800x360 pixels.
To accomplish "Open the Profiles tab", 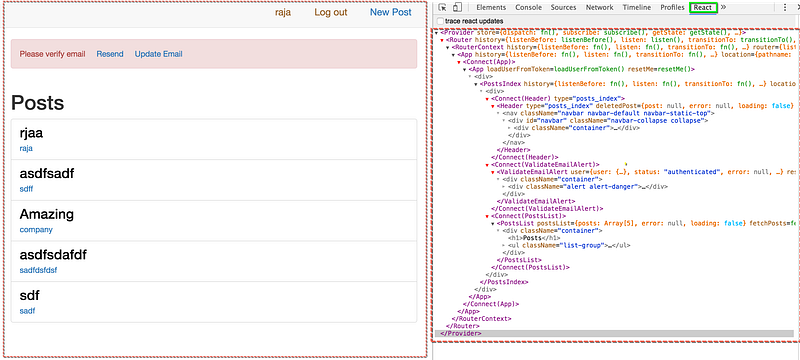I will [x=672, y=8].
